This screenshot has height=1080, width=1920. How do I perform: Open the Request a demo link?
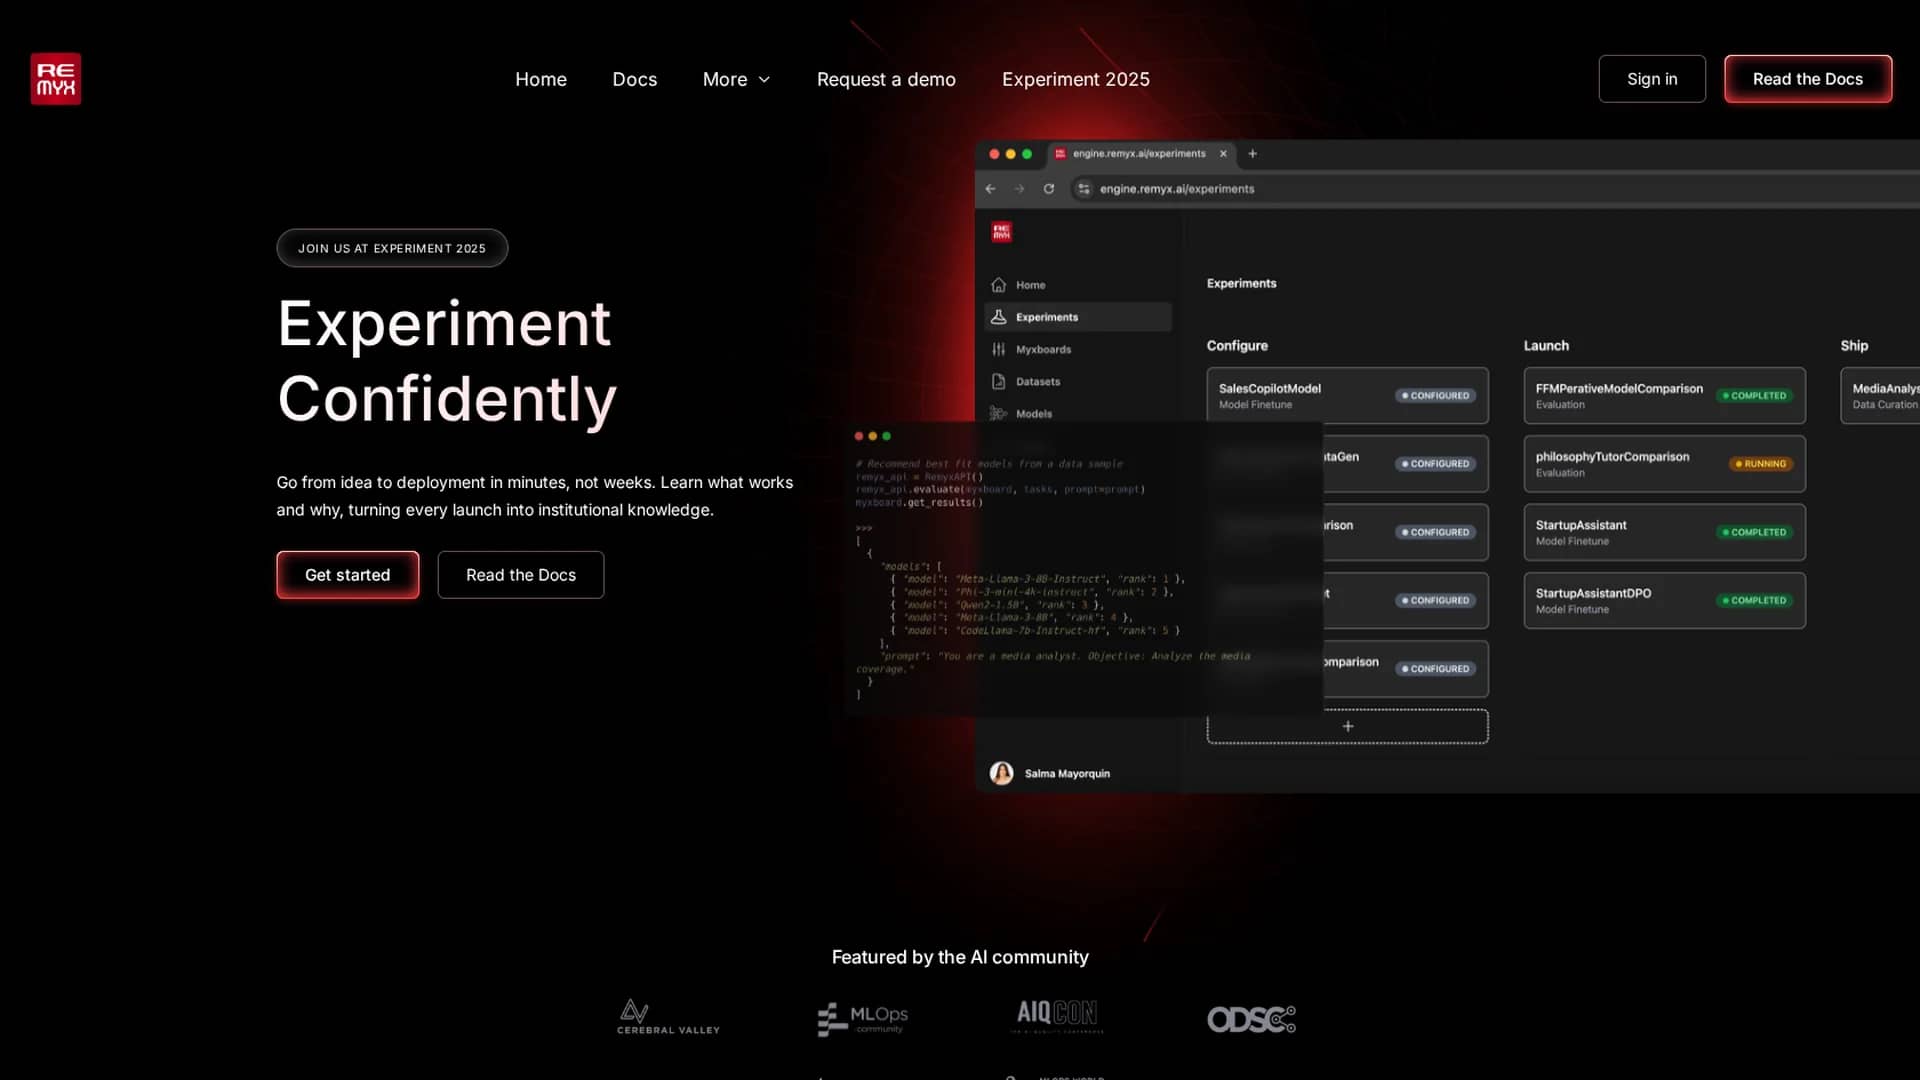pos(886,79)
